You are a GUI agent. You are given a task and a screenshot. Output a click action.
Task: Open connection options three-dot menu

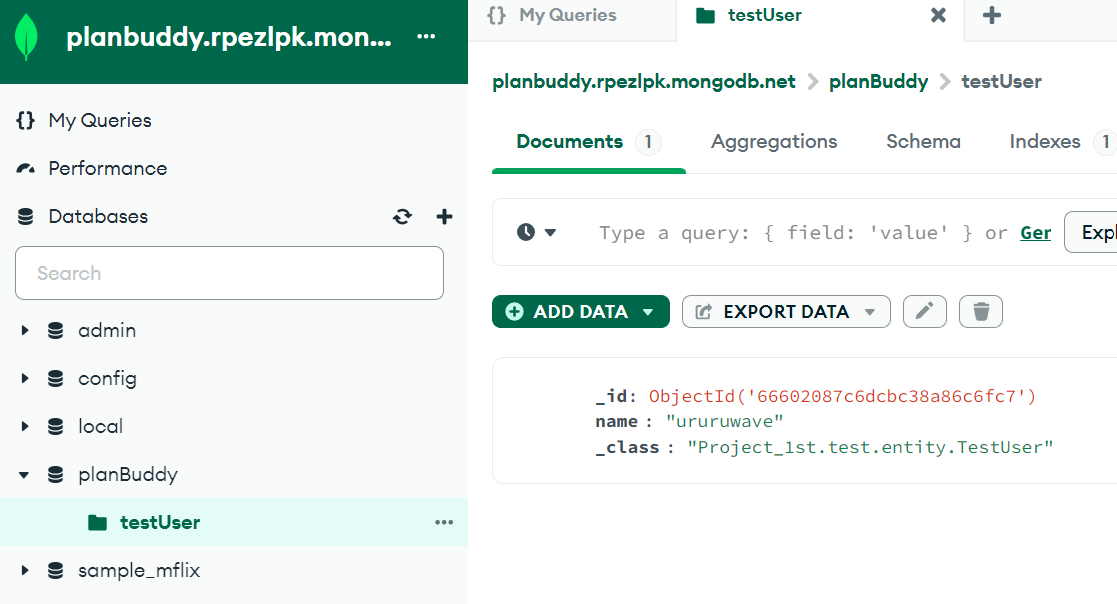[426, 36]
